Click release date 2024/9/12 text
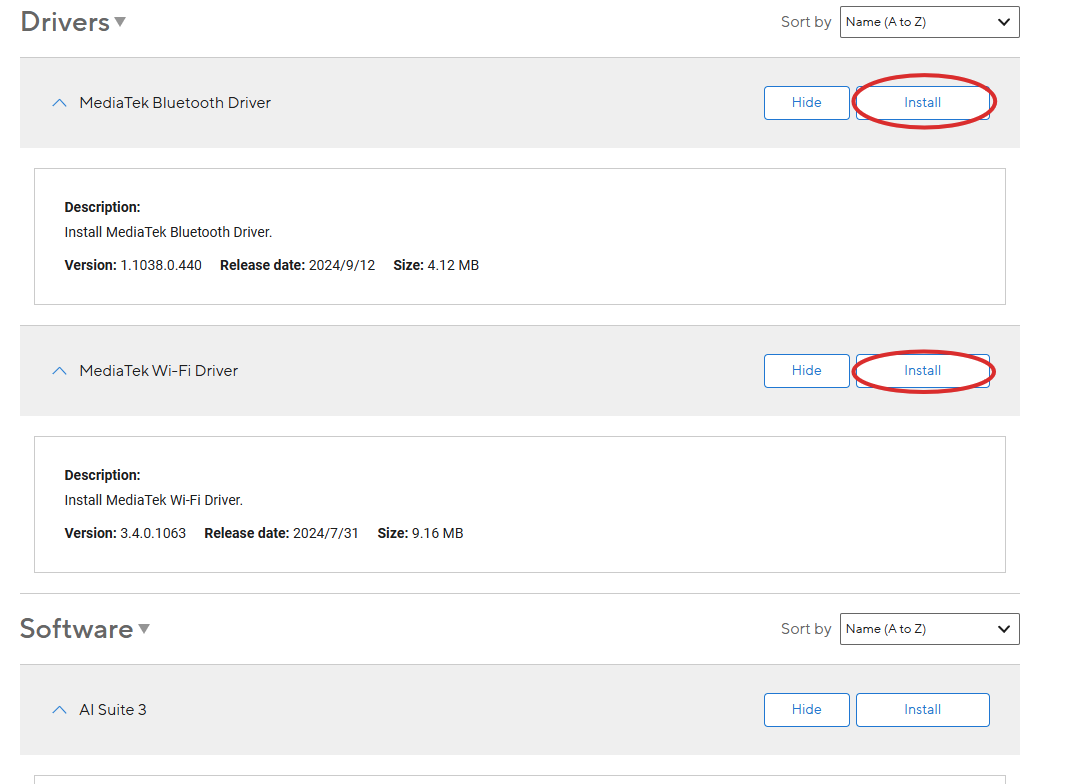 (342, 265)
